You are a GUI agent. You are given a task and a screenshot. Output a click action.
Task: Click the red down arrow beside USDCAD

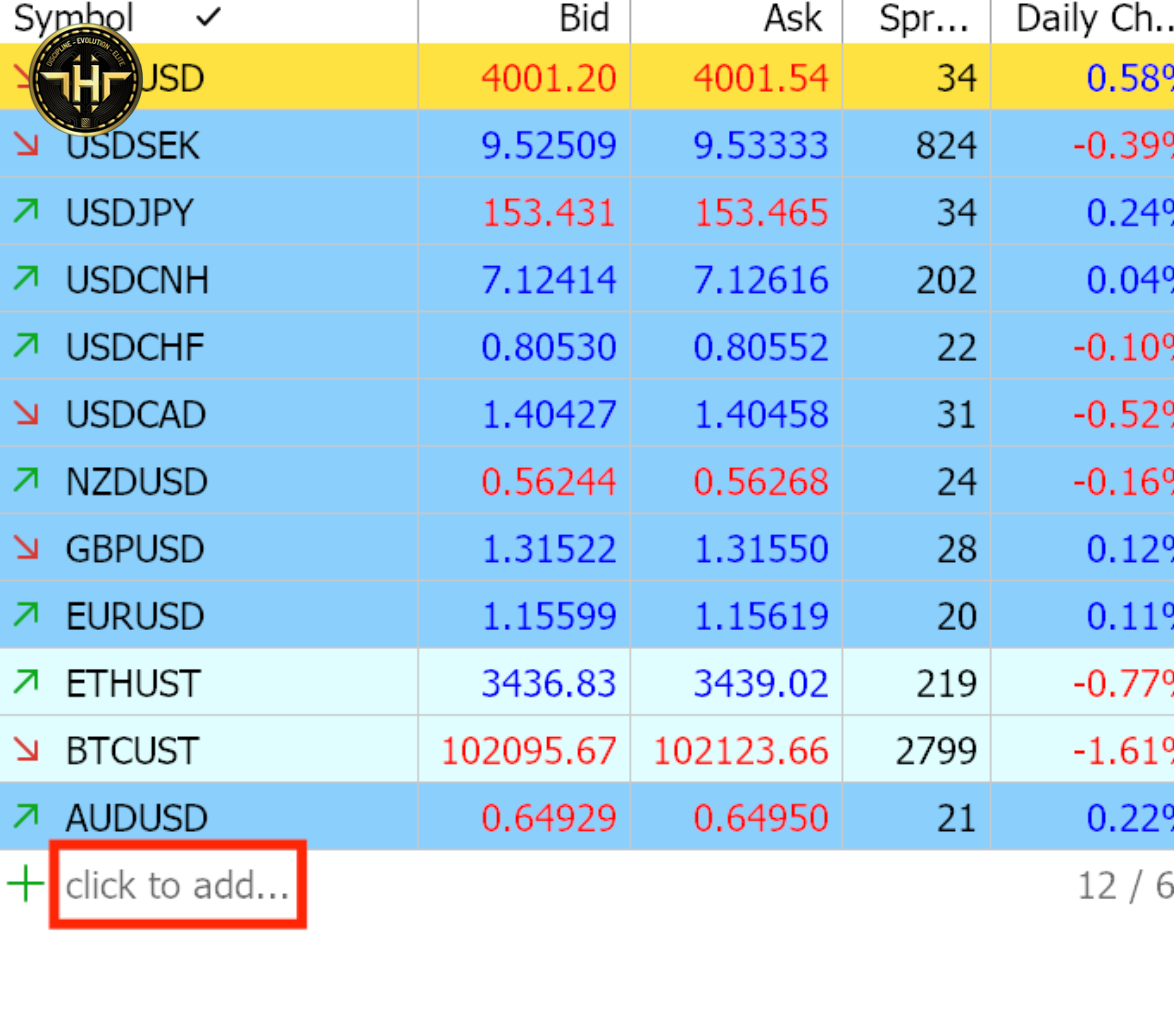[27, 413]
